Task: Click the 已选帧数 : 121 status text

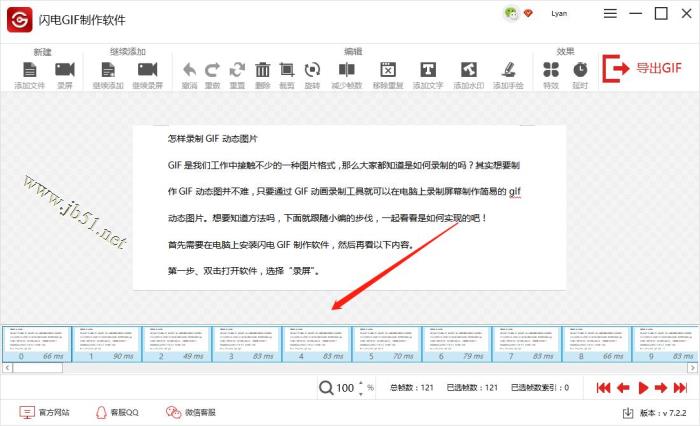Action: pyautogui.click(x=472, y=388)
